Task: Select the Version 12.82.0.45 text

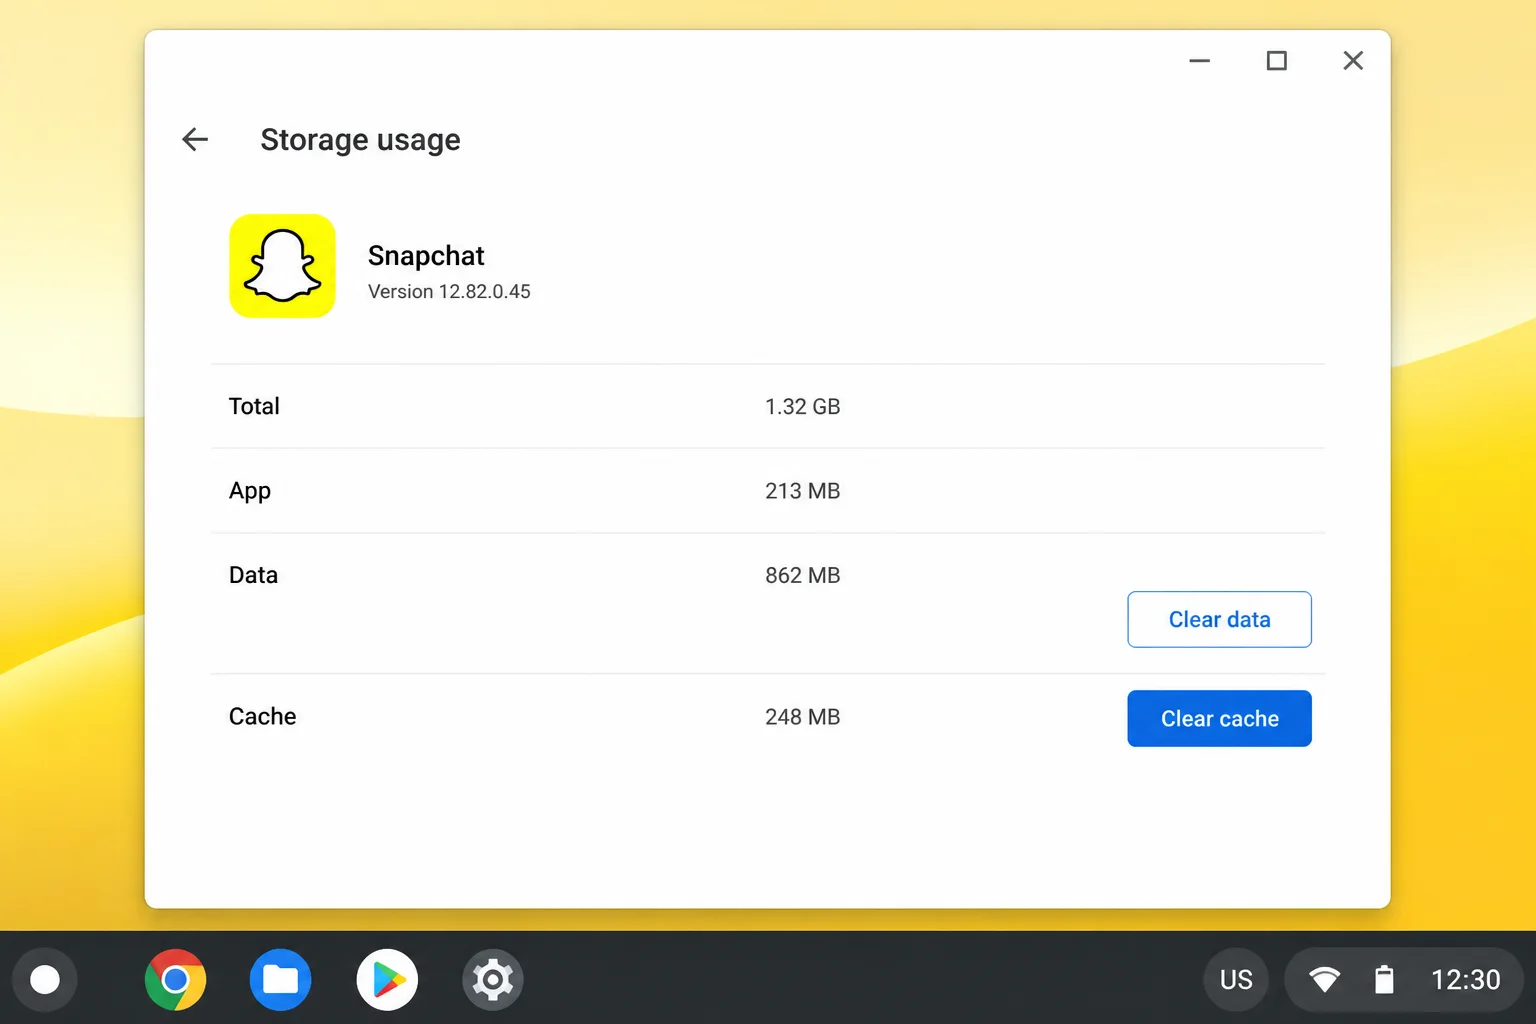Action: point(449,292)
